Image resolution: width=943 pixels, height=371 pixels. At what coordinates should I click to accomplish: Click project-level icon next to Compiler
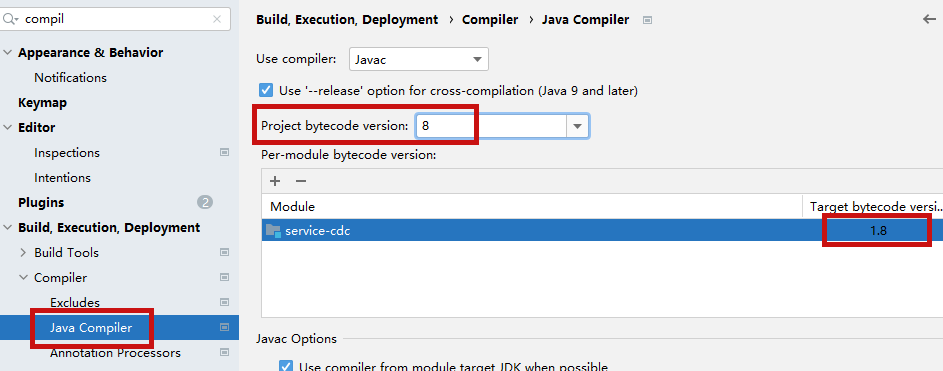pos(224,278)
